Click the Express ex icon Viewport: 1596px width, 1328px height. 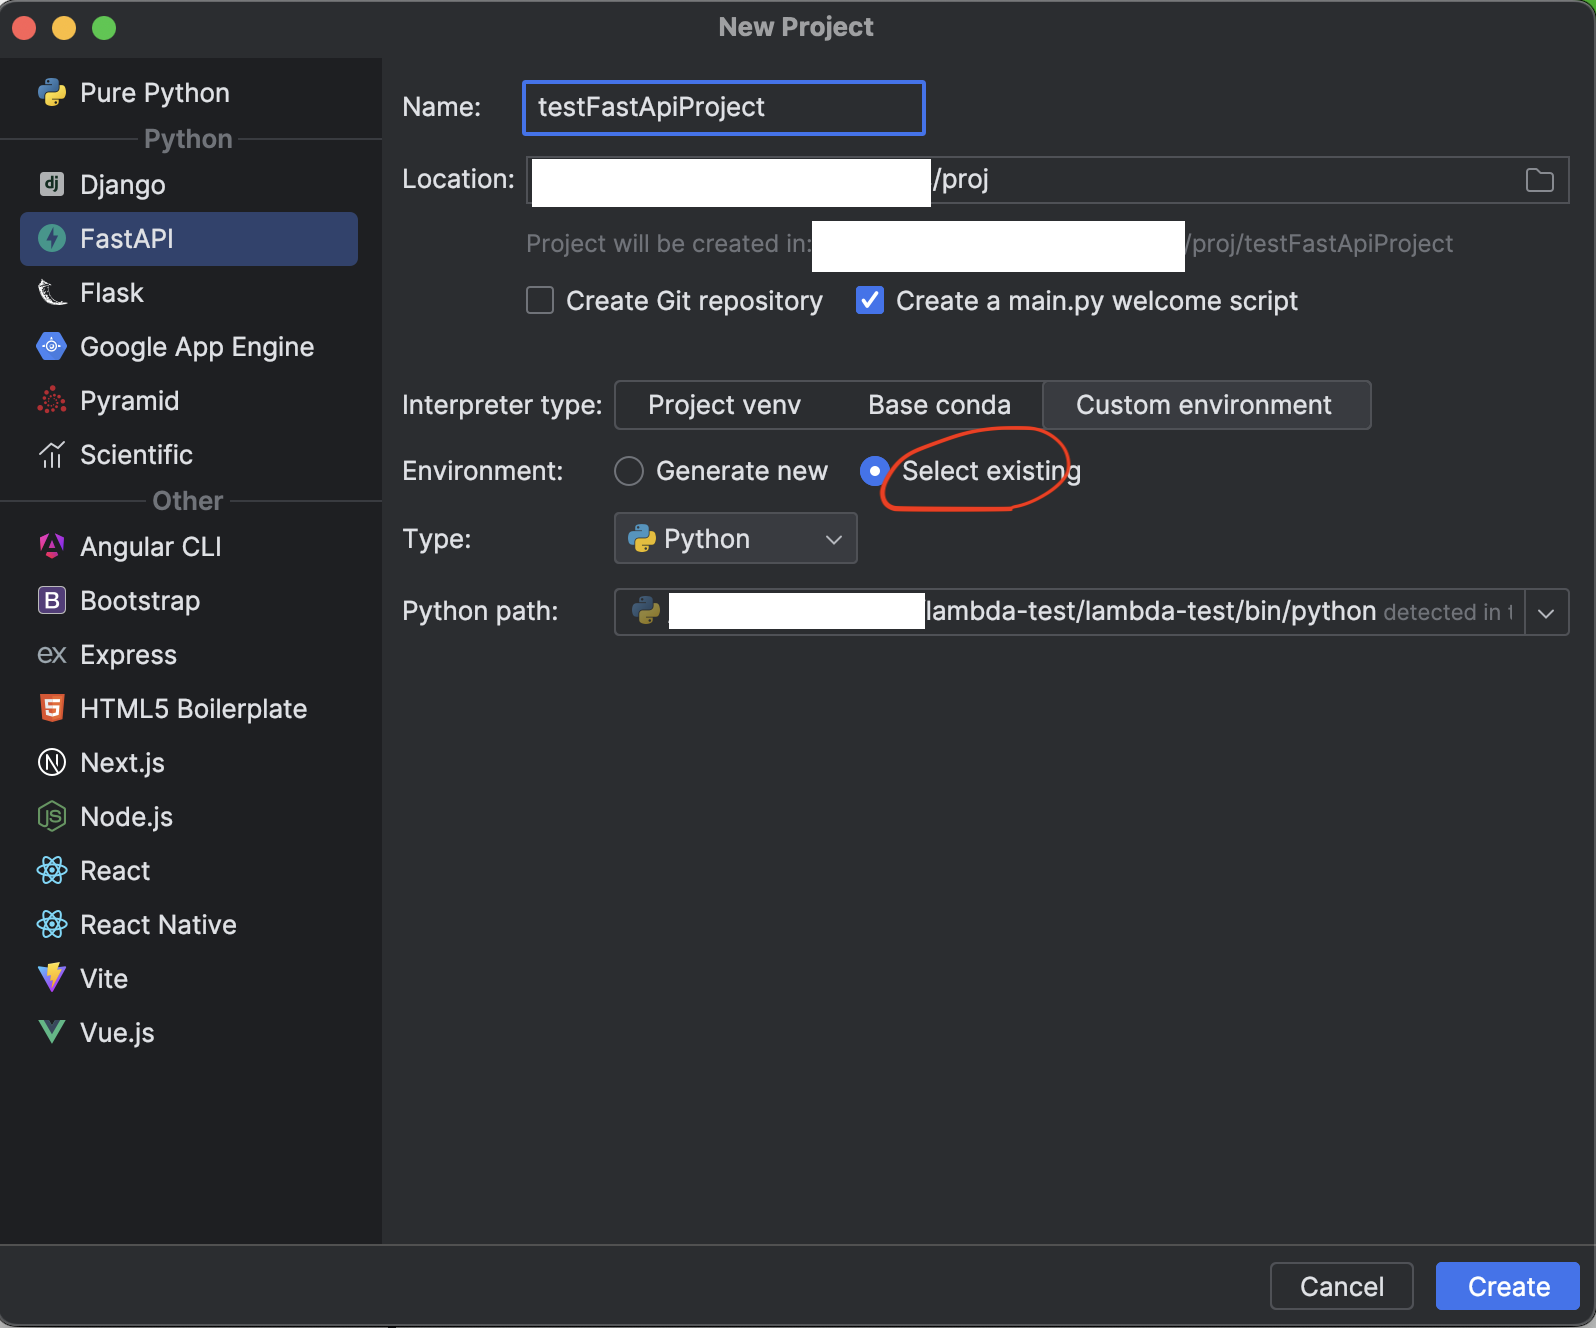click(52, 655)
